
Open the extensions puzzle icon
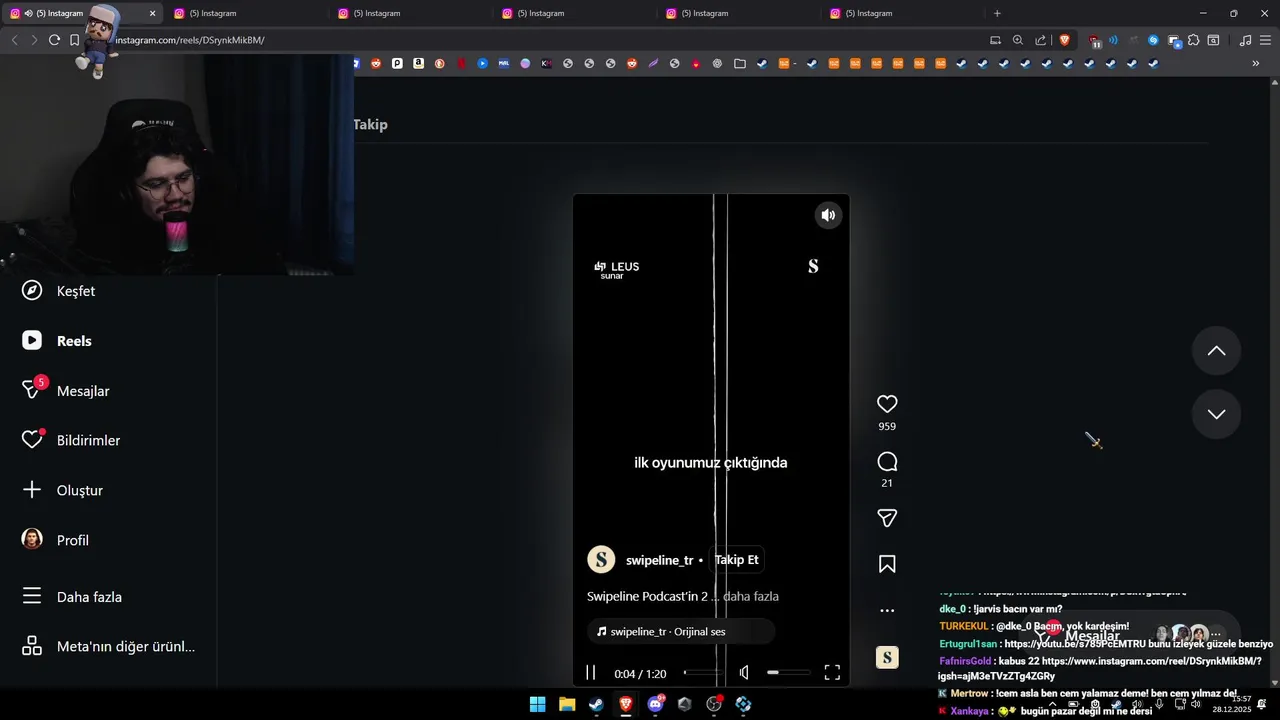pos(1194,40)
